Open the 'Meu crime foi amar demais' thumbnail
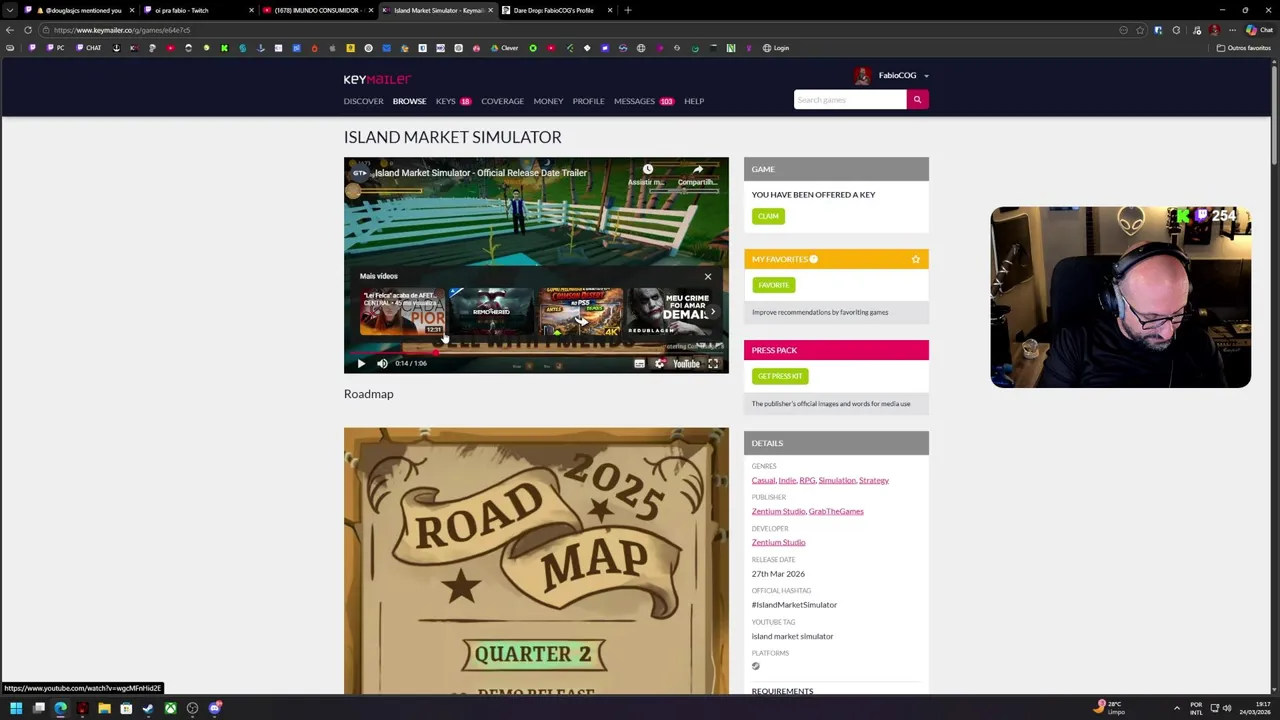The height and width of the screenshot is (720, 1280). tap(671, 312)
